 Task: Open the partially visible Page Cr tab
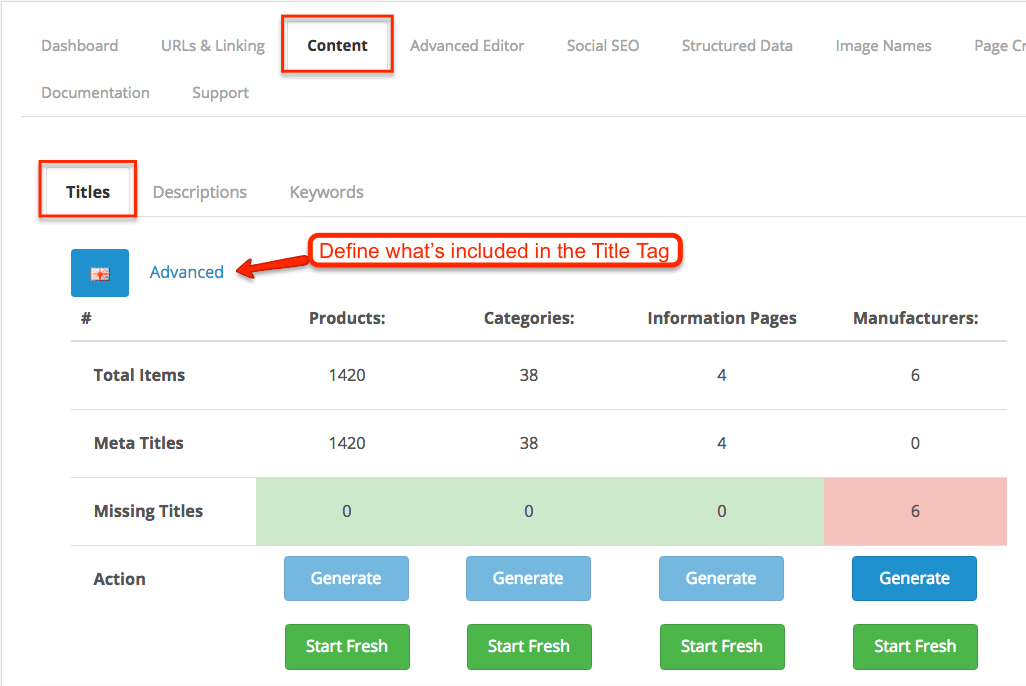tap(999, 46)
